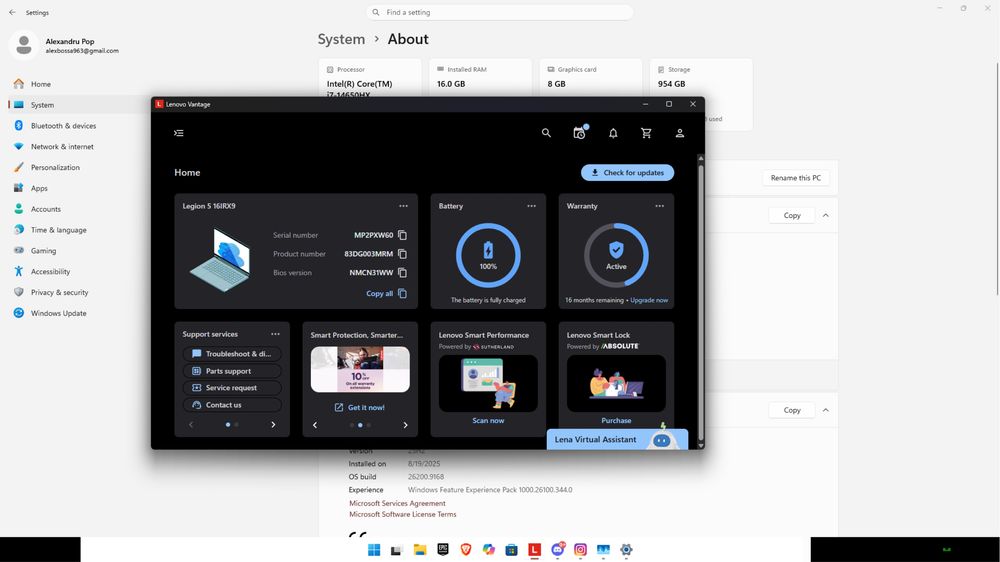Open the Support services three-dot menu
This screenshot has width=1000, height=562.
275,334
